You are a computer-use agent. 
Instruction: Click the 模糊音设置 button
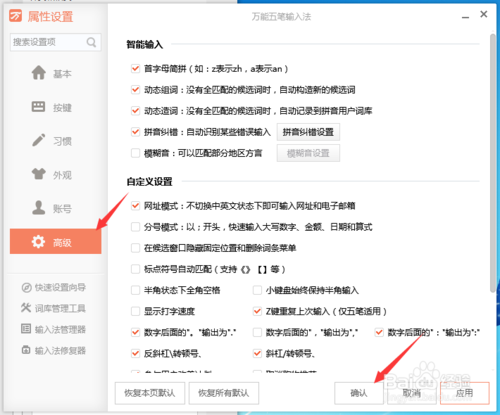click(x=308, y=153)
